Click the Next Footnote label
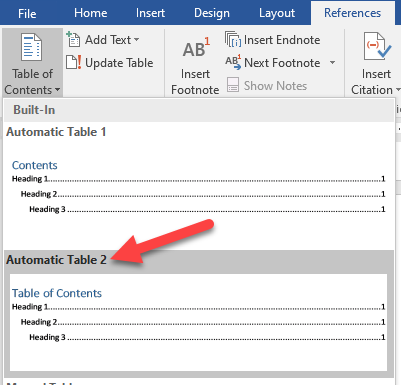The width and height of the screenshot is (401, 385). pos(282,63)
